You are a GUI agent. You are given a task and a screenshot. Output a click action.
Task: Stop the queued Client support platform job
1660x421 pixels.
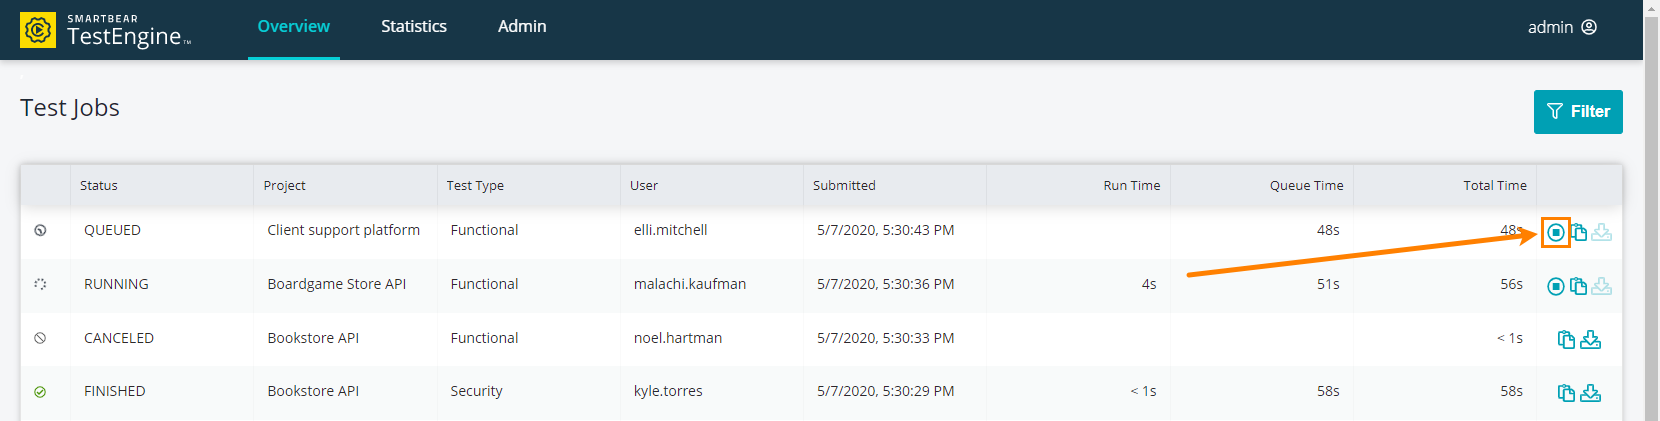coord(1556,232)
